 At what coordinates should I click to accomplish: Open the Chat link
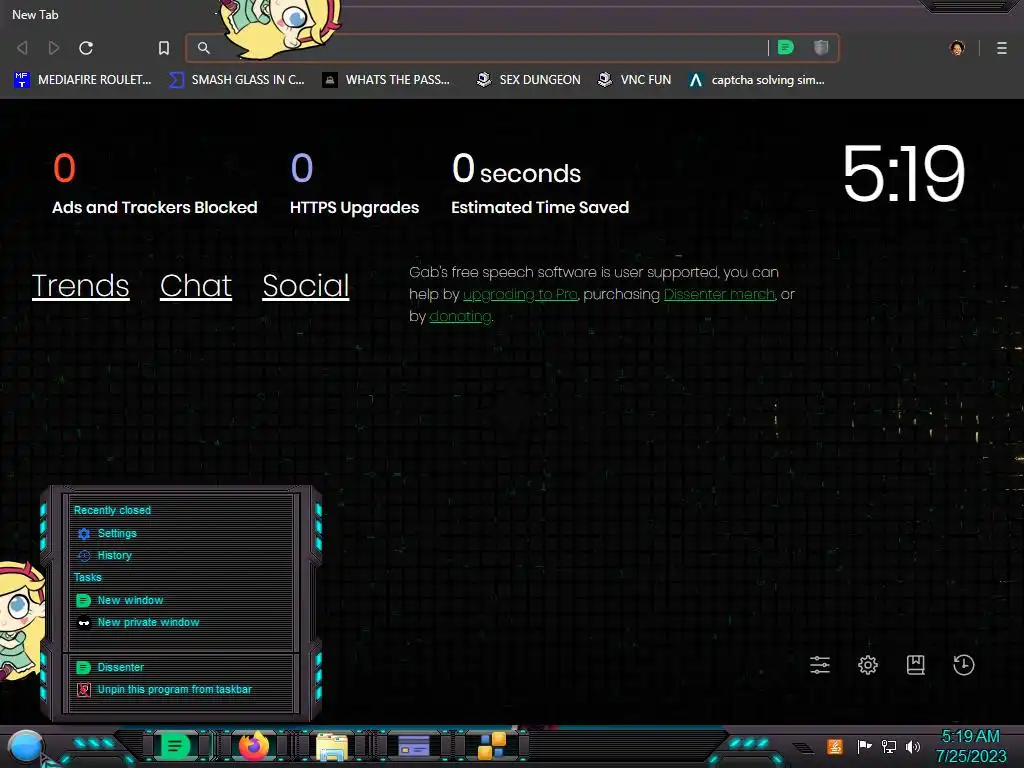point(196,285)
